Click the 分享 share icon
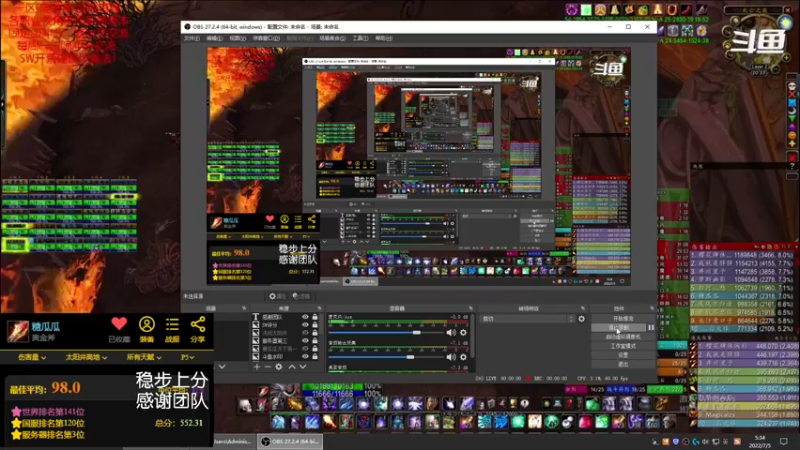 (x=197, y=324)
